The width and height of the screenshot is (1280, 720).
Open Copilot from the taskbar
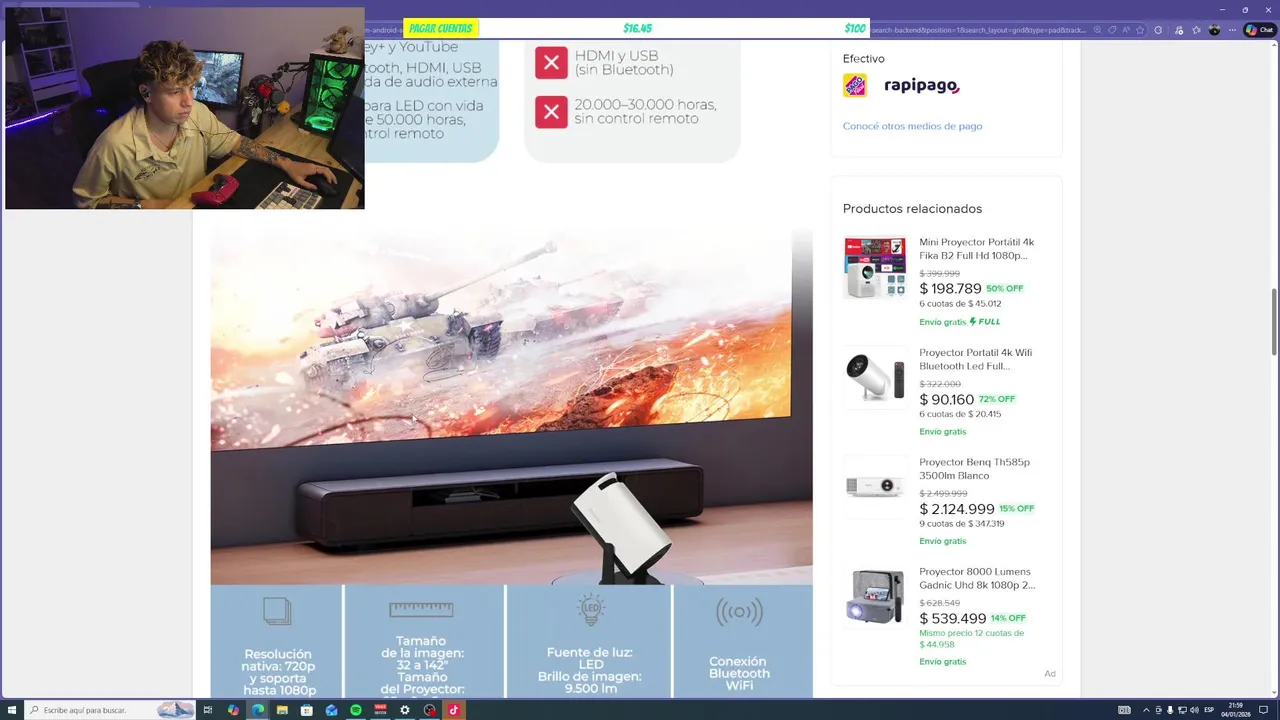233,710
